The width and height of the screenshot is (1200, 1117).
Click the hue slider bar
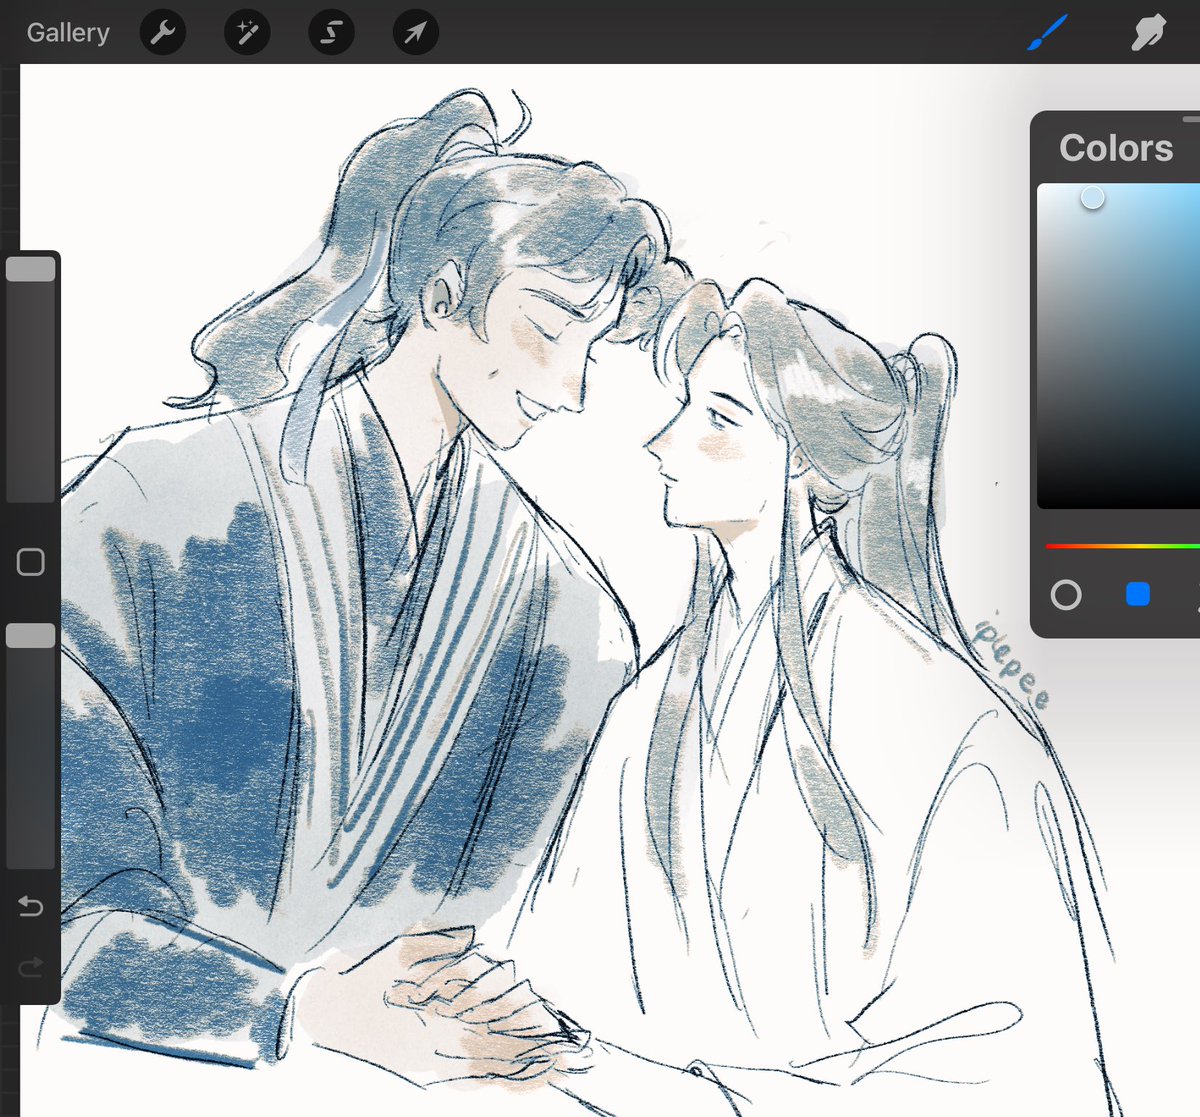coord(1122,546)
